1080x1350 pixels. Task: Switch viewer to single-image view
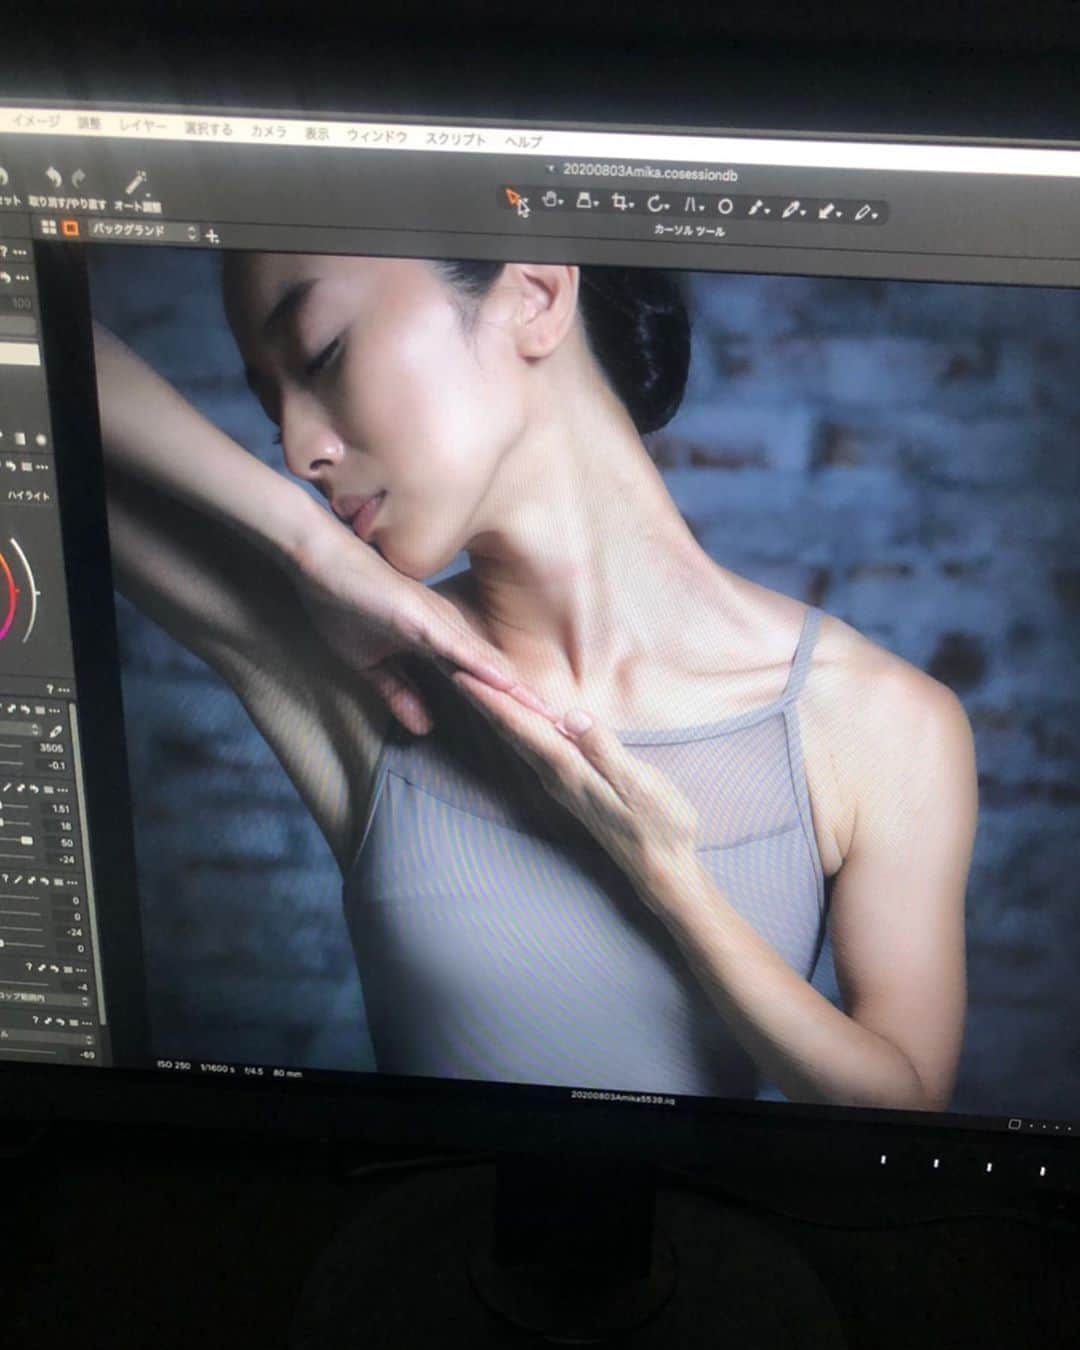click(71, 229)
